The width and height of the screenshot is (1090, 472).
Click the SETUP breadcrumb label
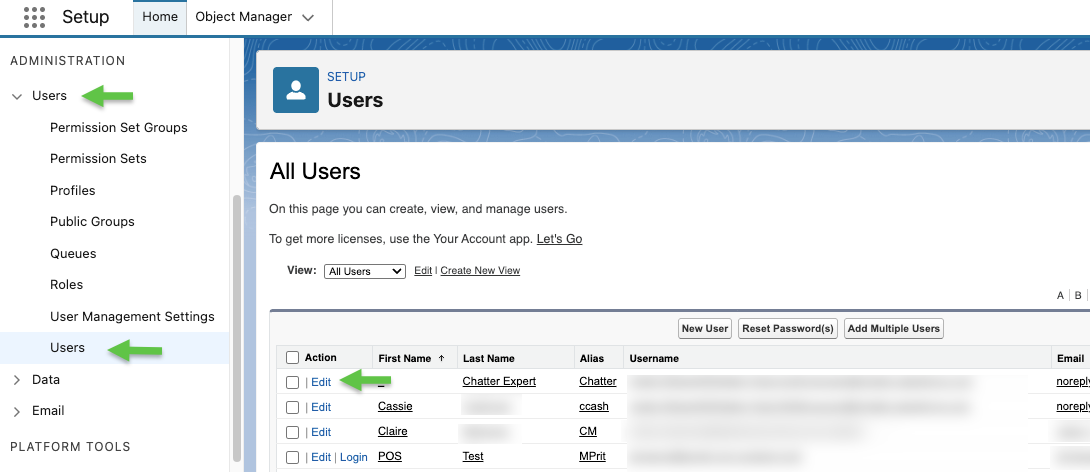point(346,76)
